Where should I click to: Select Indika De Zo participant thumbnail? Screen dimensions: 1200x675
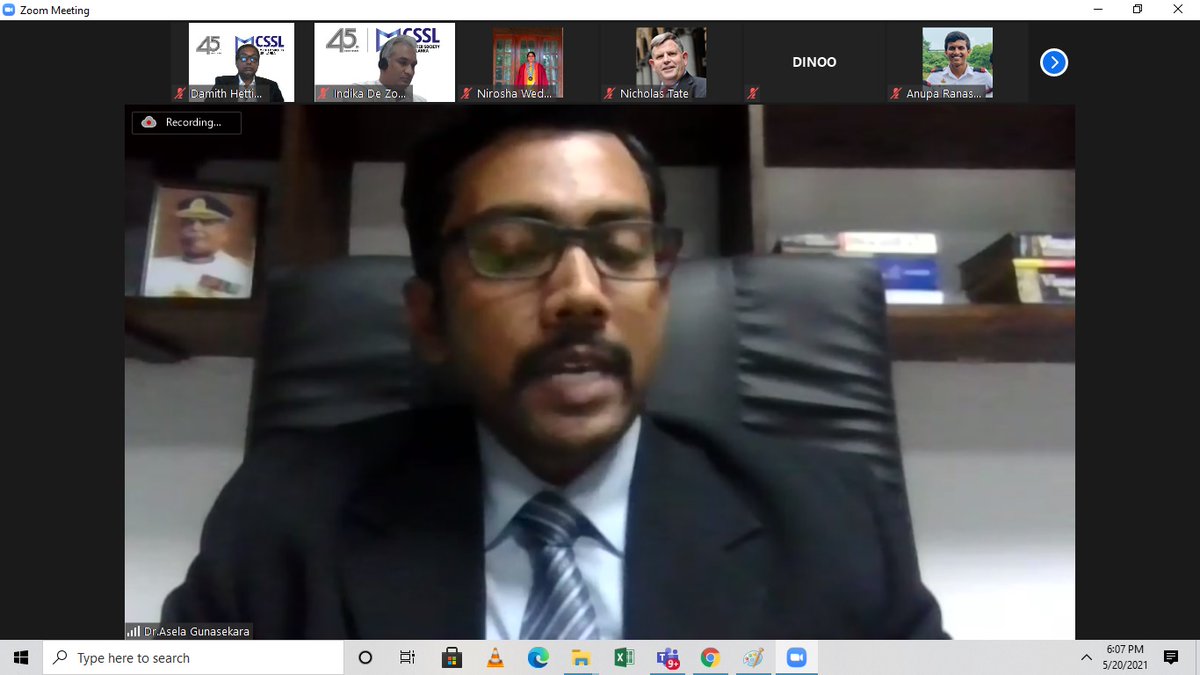click(384, 62)
